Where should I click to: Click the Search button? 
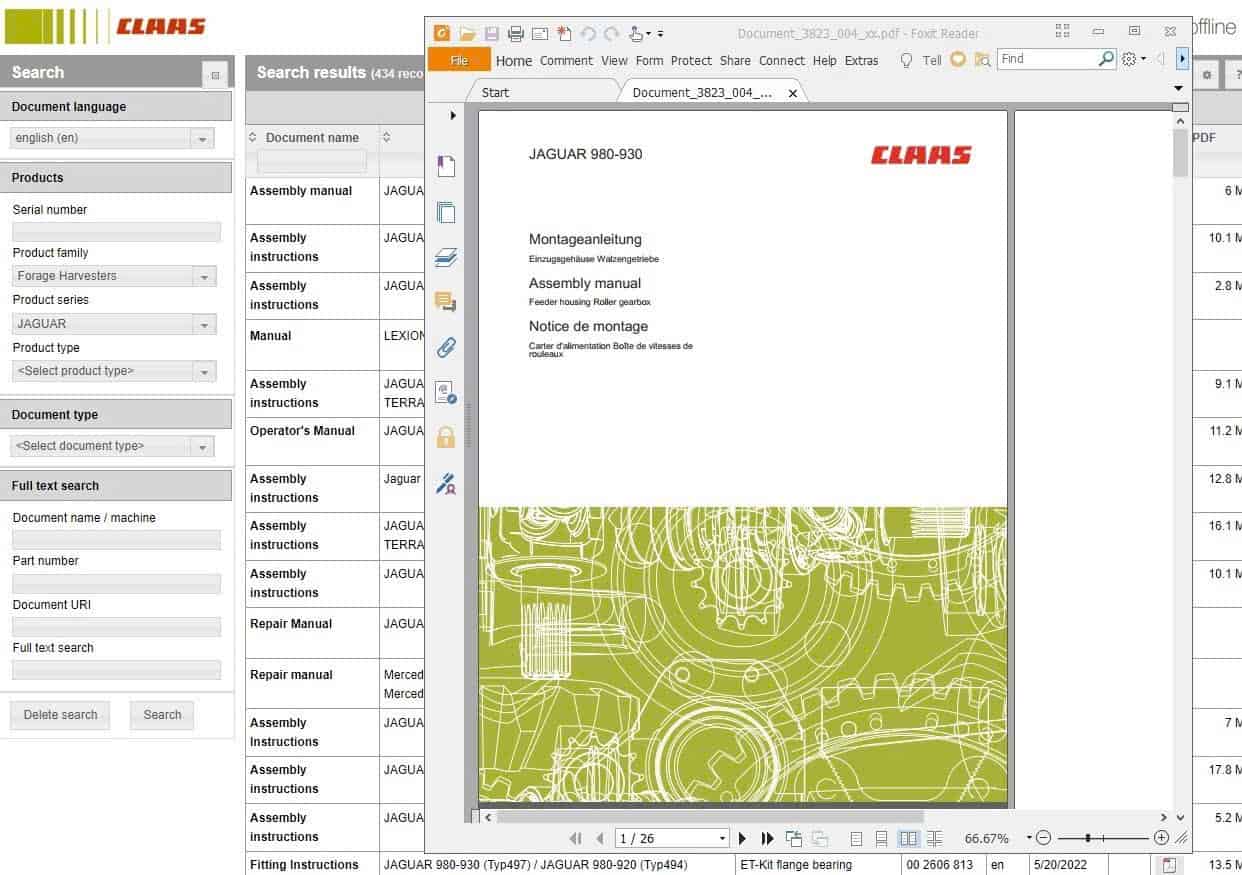pyautogui.click(x=161, y=714)
